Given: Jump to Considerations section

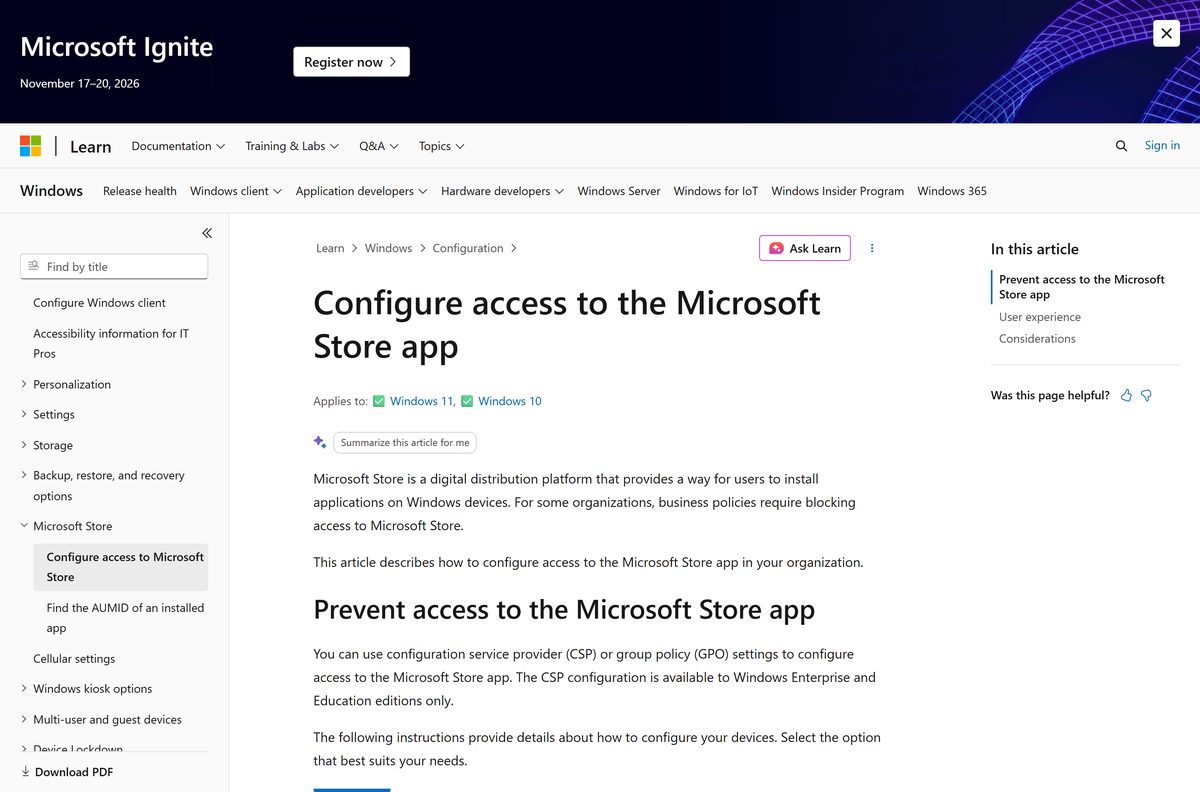Looking at the screenshot, I should [x=1037, y=339].
